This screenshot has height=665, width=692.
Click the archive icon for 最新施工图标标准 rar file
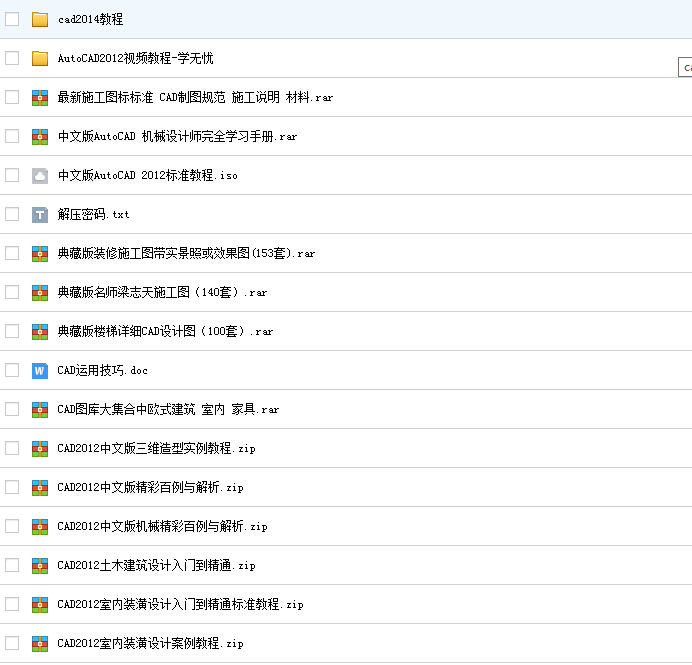click(40, 98)
